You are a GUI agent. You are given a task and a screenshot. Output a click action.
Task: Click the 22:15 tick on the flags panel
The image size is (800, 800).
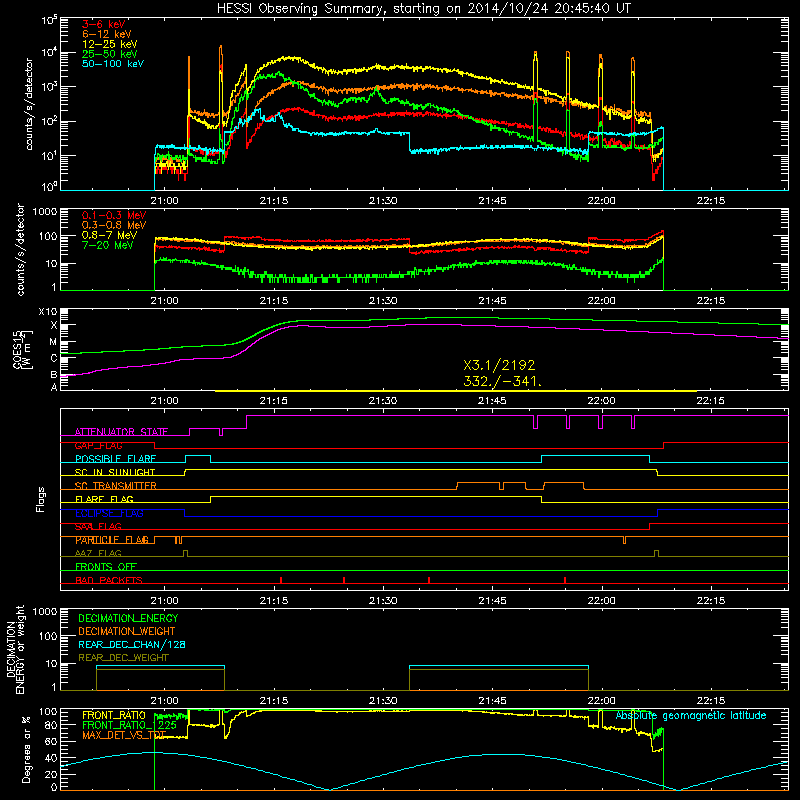point(711,601)
